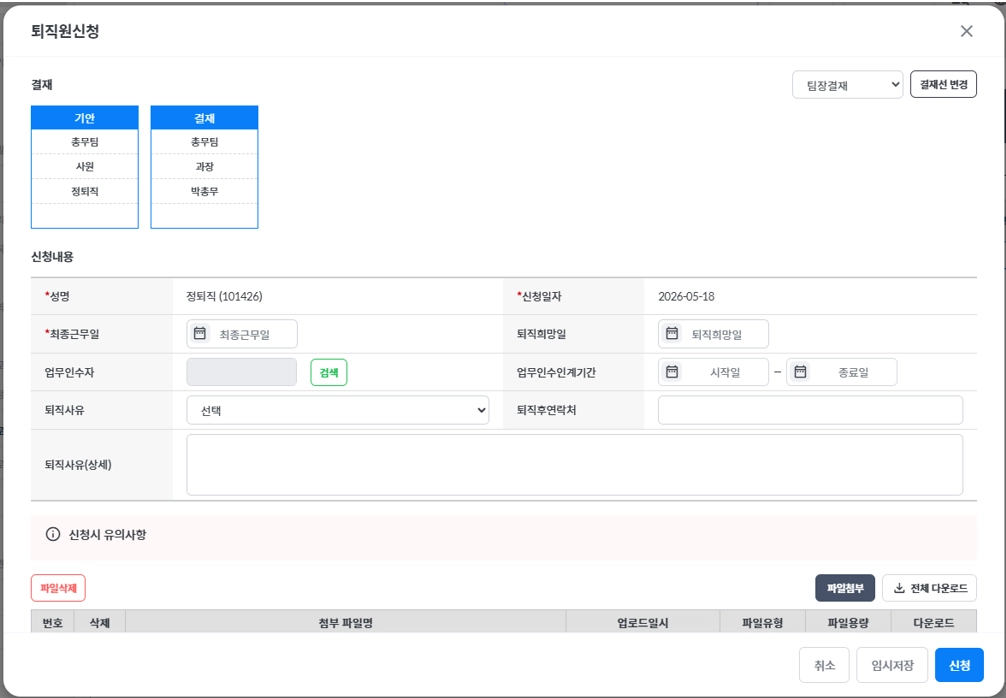Focus the 종료일 date field

pos(842,372)
